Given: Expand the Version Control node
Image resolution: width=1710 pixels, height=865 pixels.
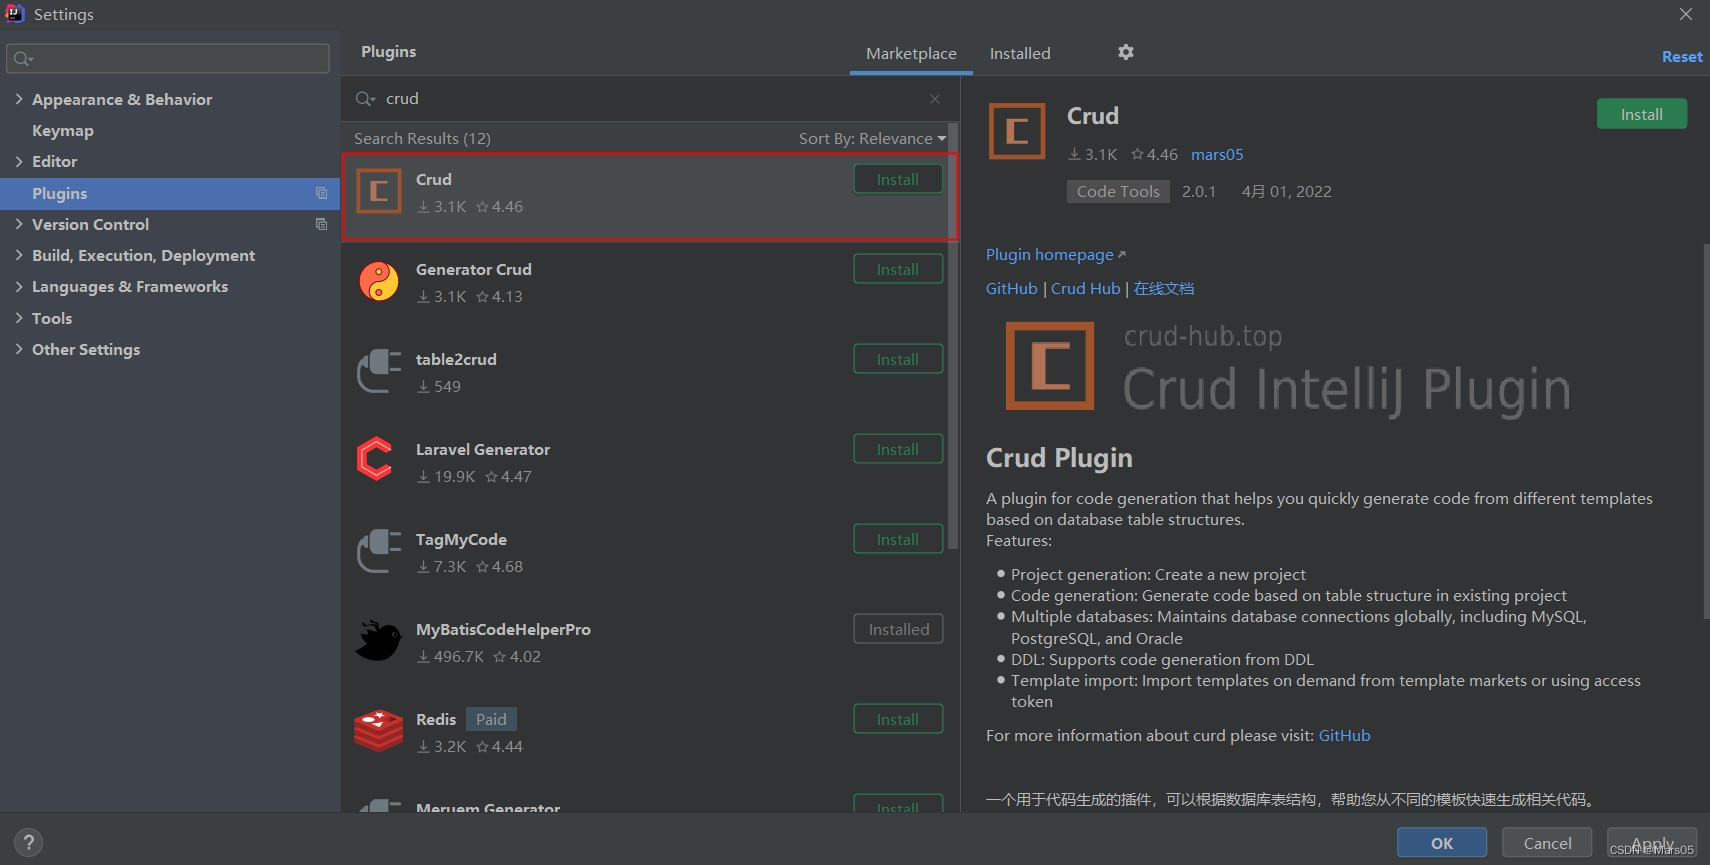Looking at the screenshot, I should click(x=19, y=224).
